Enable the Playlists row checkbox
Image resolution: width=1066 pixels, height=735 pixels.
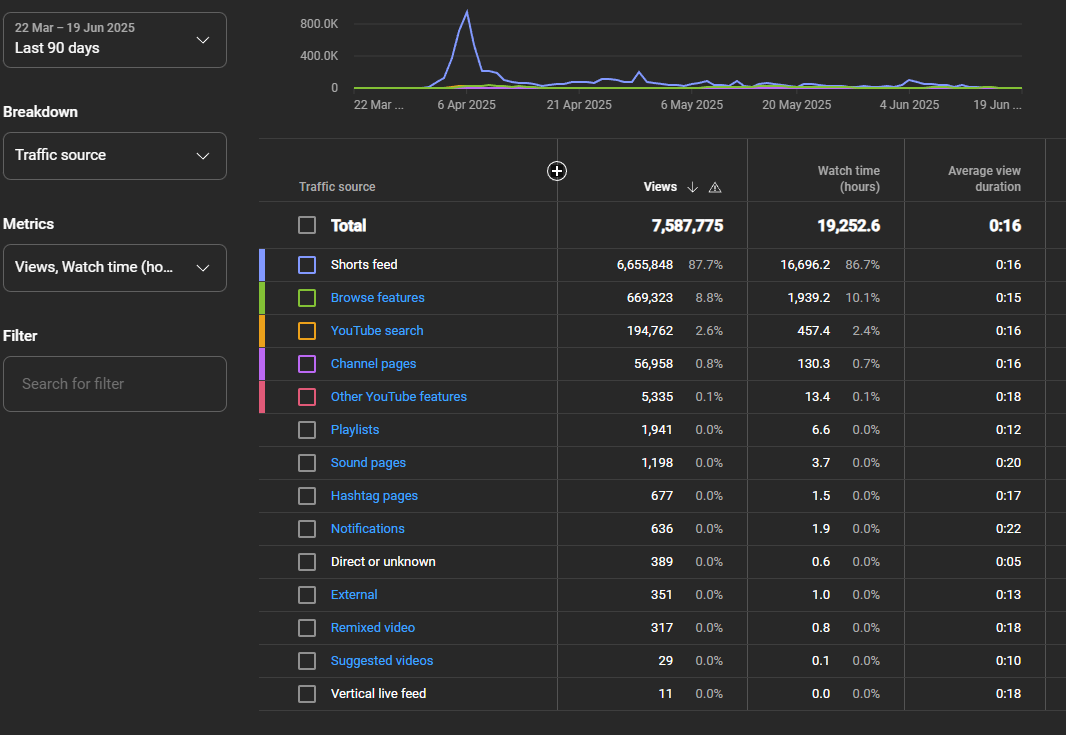(x=307, y=430)
